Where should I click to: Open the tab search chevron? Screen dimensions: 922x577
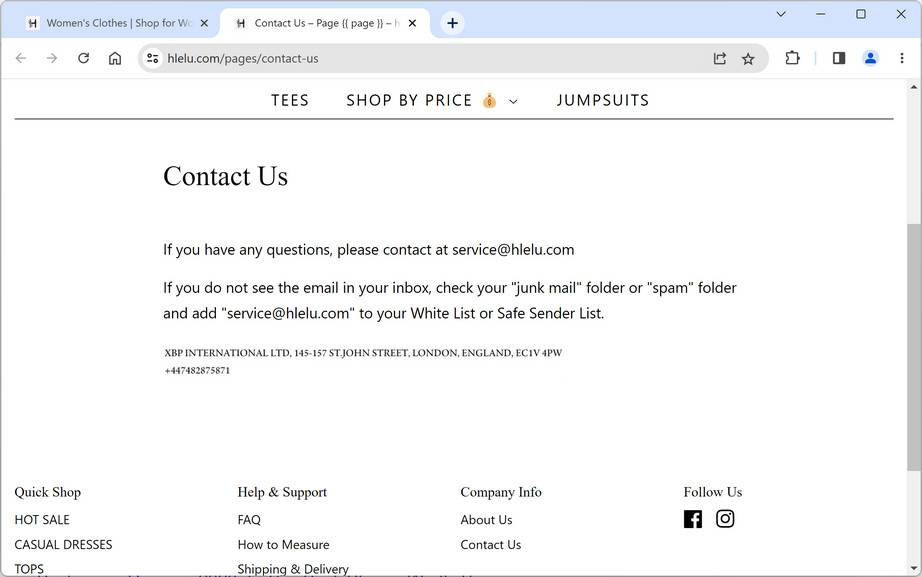pyautogui.click(x=781, y=14)
